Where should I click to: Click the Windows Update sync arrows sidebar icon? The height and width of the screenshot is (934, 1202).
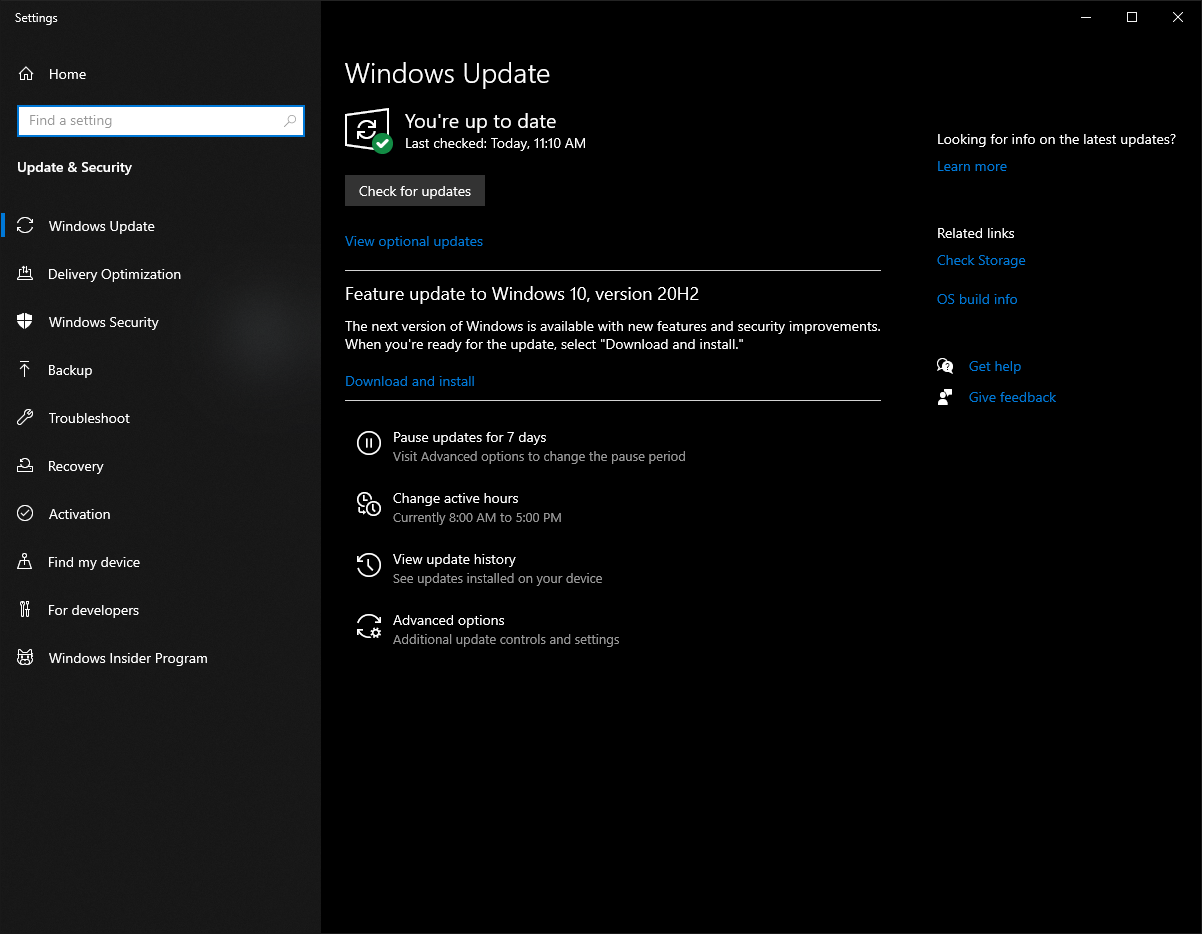(x=26, y=226)
